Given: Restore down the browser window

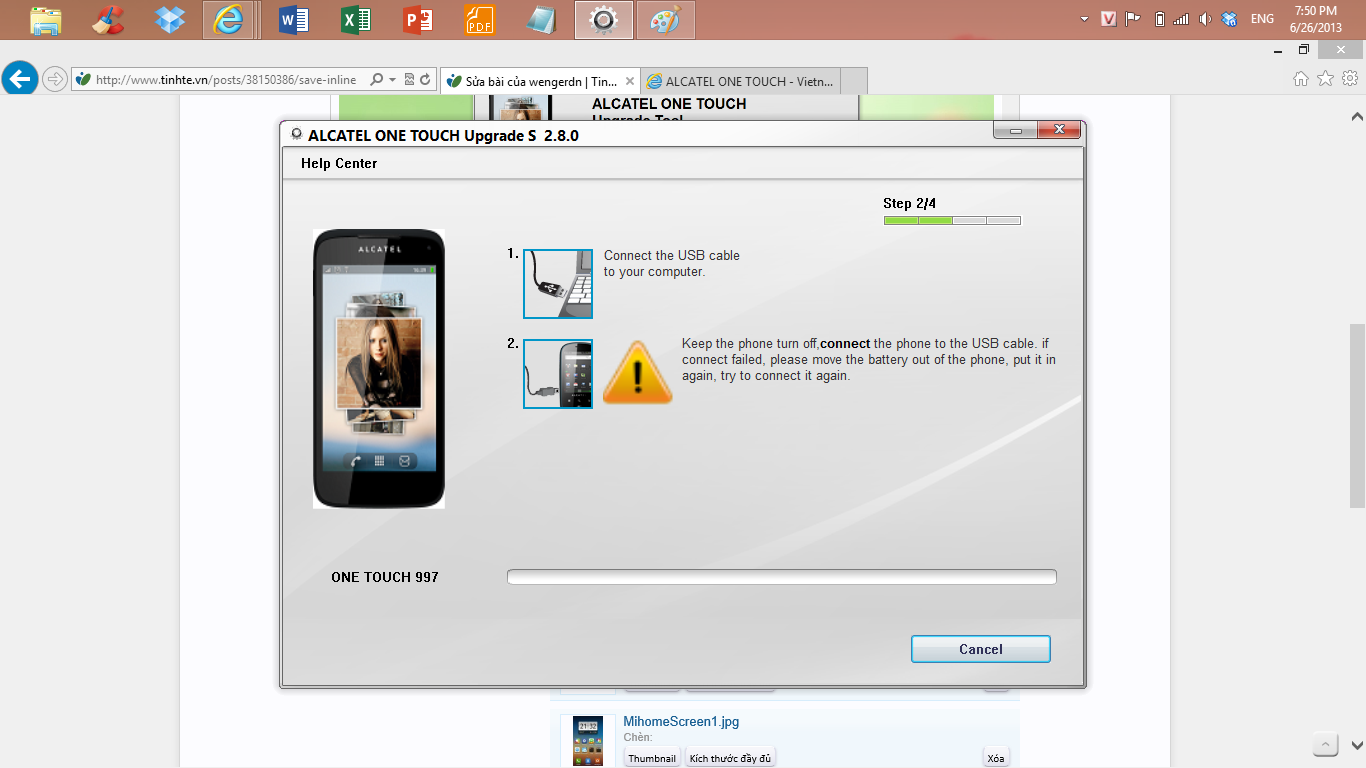Looking at the screenshot, I should tap(1303, 49).
